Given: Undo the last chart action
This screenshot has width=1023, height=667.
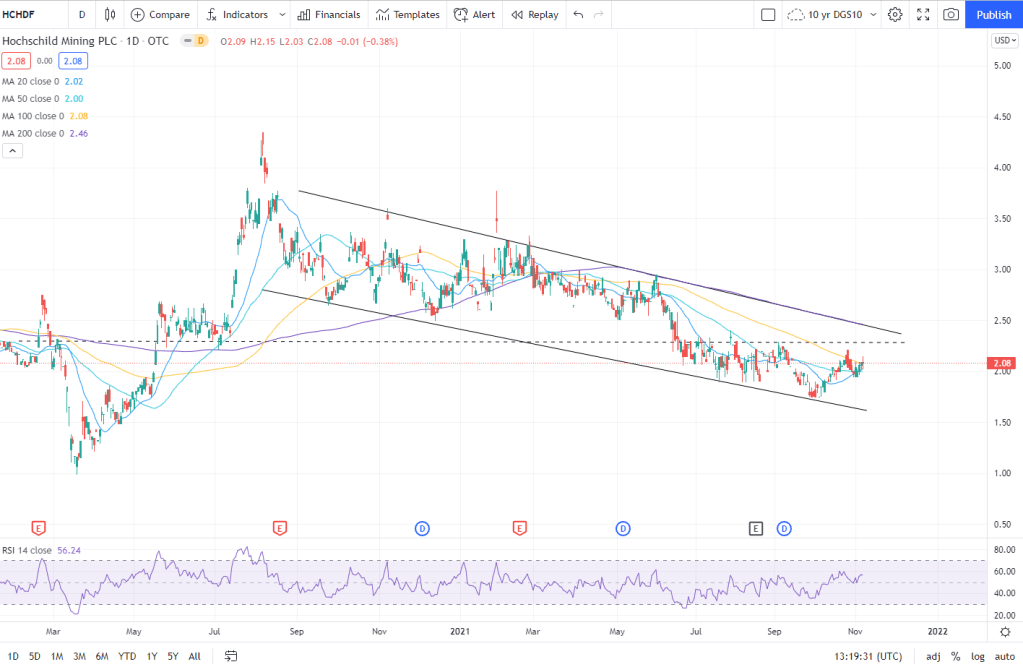Looking at the screenshot, I should pyautogui.click(x=579, y=15).
